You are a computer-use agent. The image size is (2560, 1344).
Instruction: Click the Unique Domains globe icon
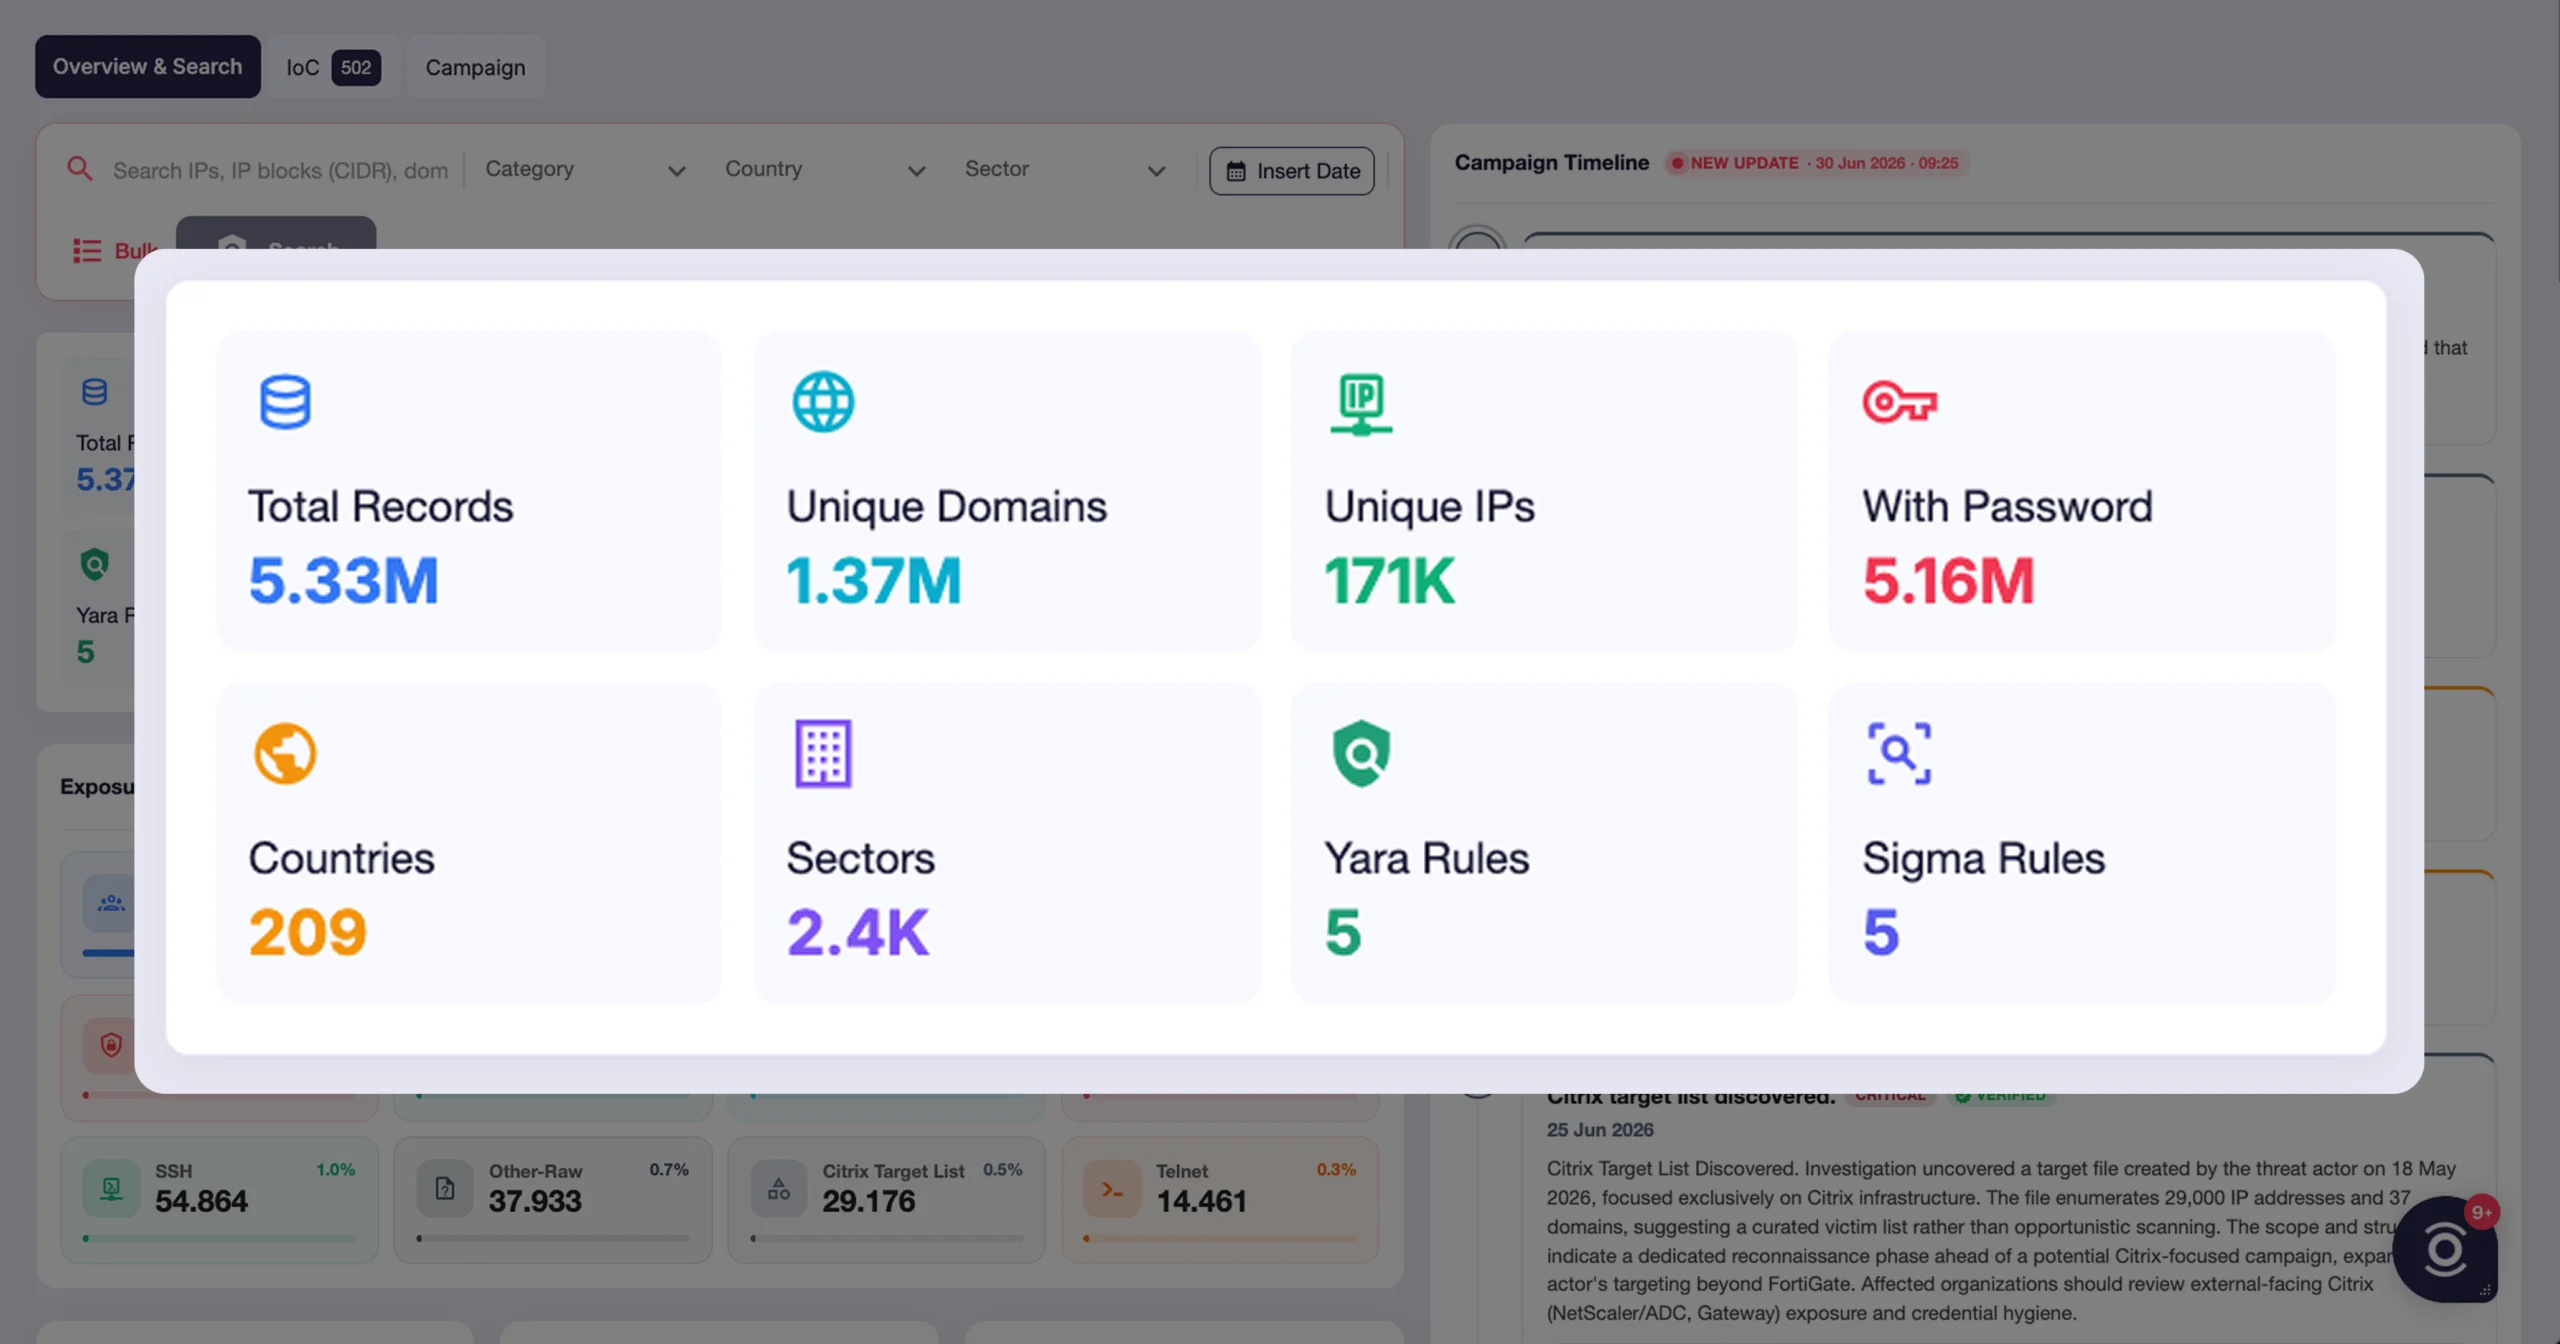tap(823, 402)
